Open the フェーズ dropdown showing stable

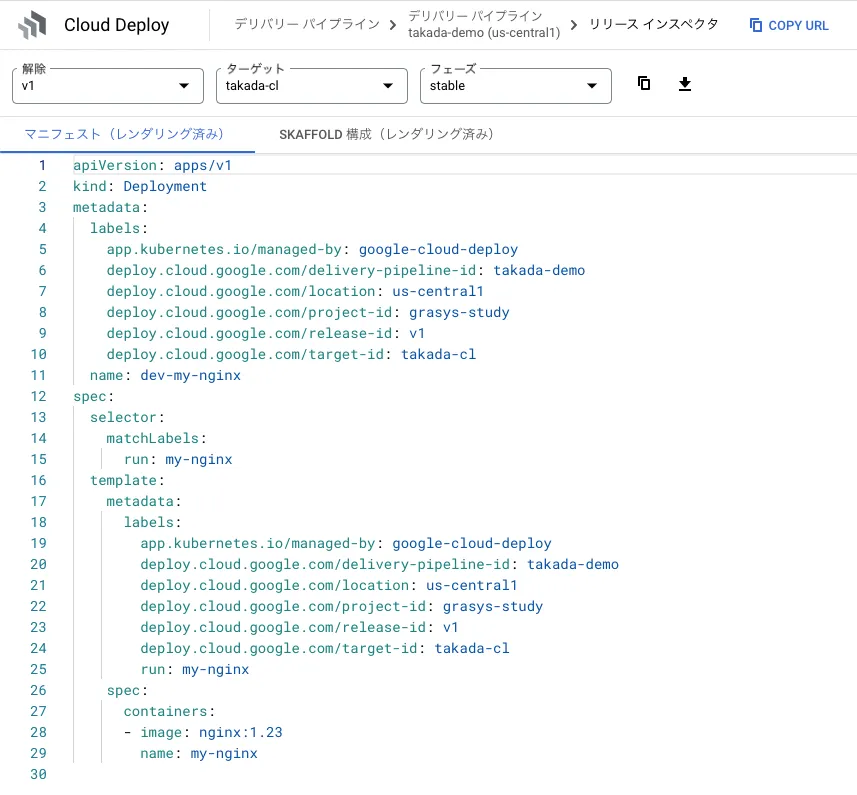(515, 86)
